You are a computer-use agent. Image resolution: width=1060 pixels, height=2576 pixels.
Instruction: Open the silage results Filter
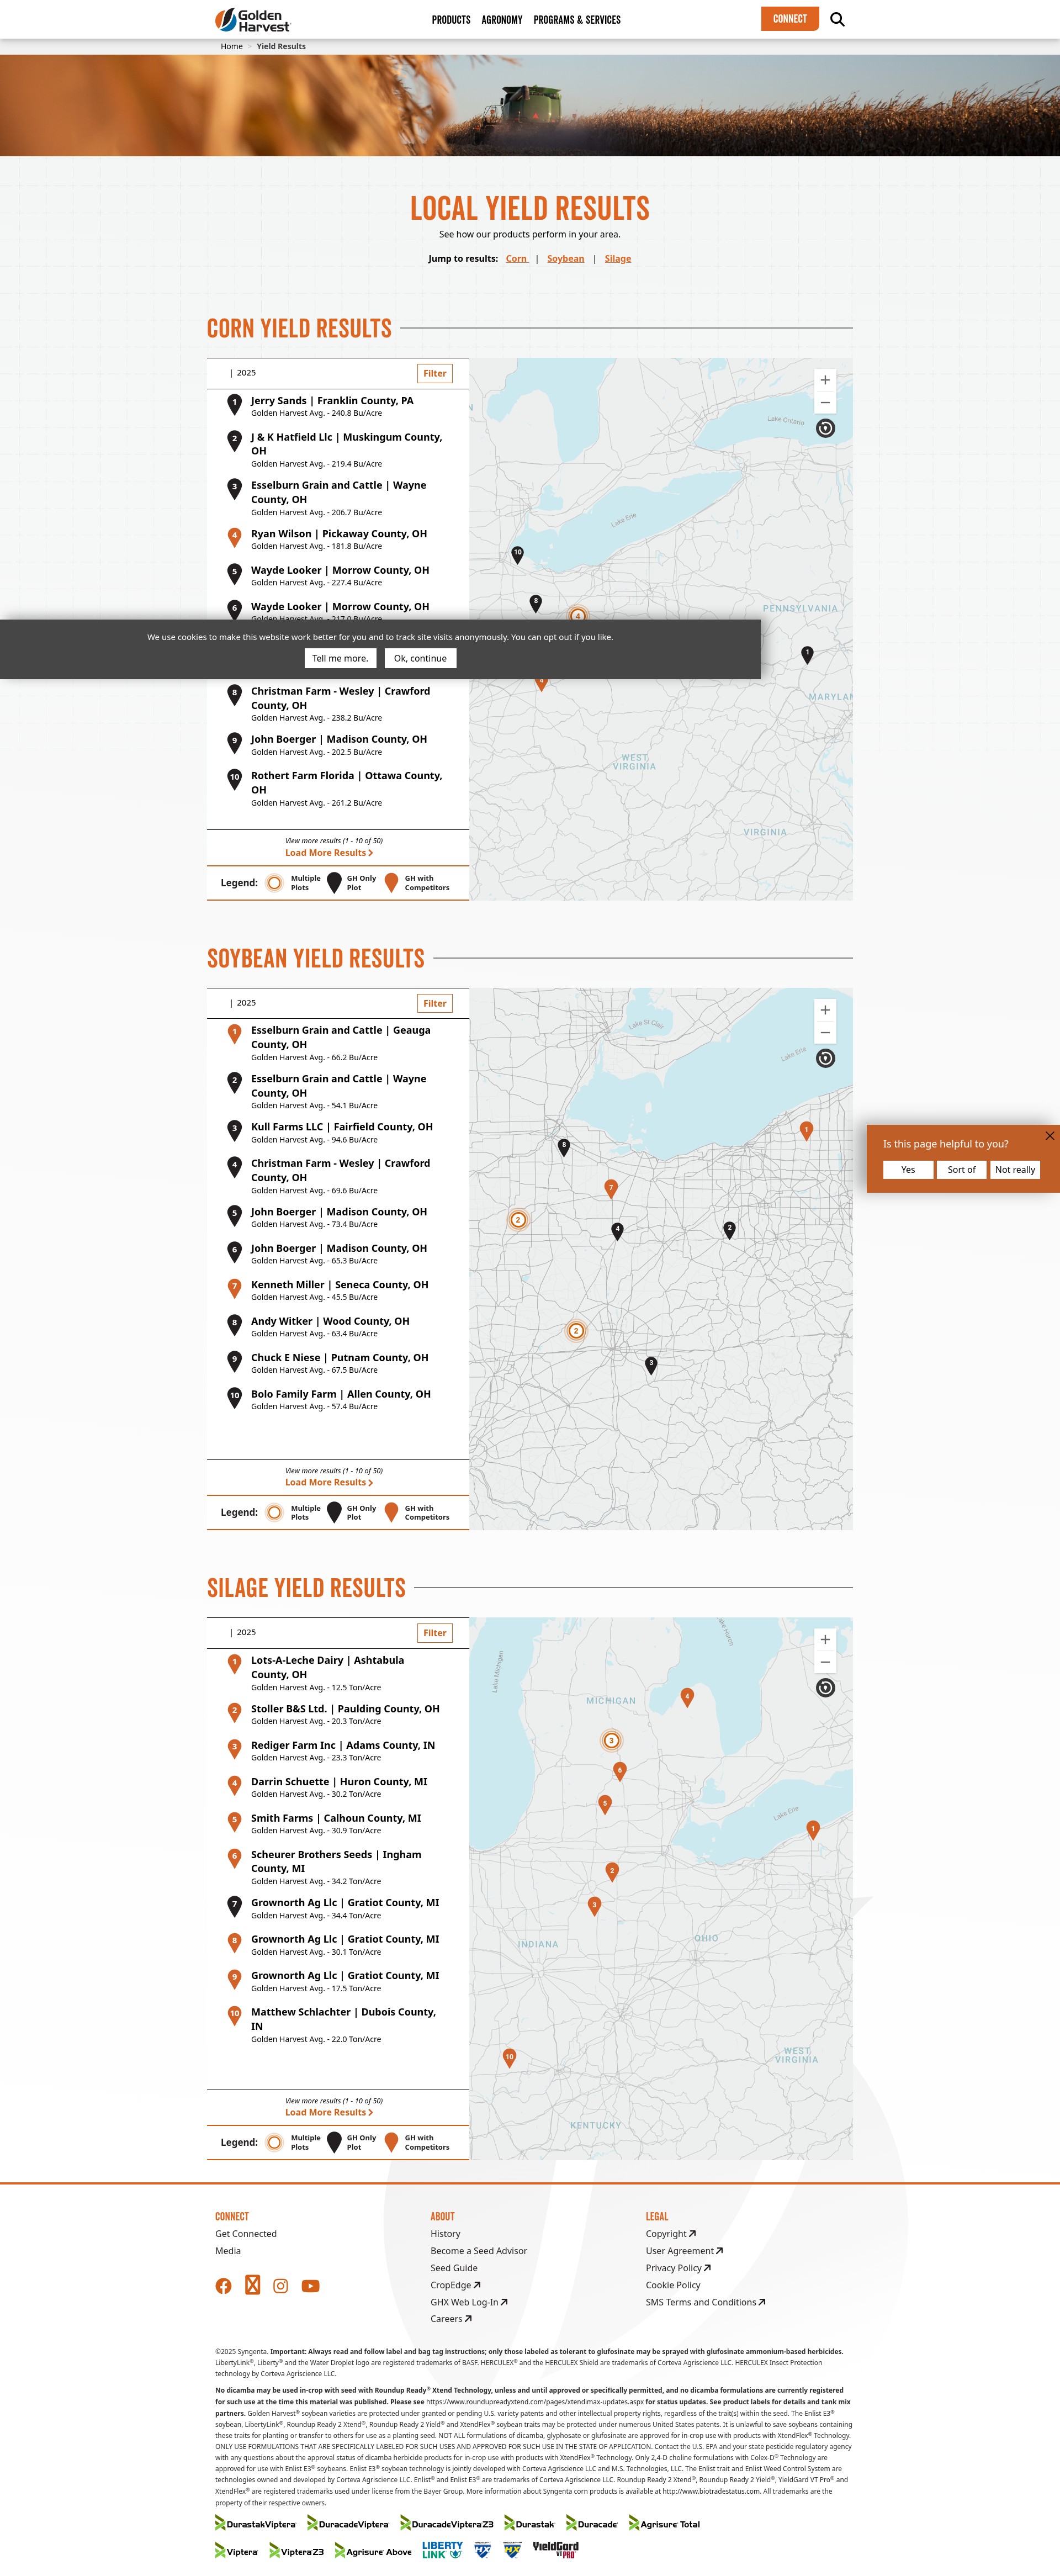pos(435,1633)
